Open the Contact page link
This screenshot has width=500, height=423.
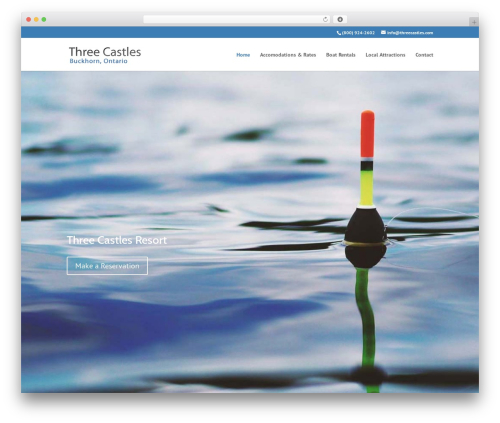(424, 55)
